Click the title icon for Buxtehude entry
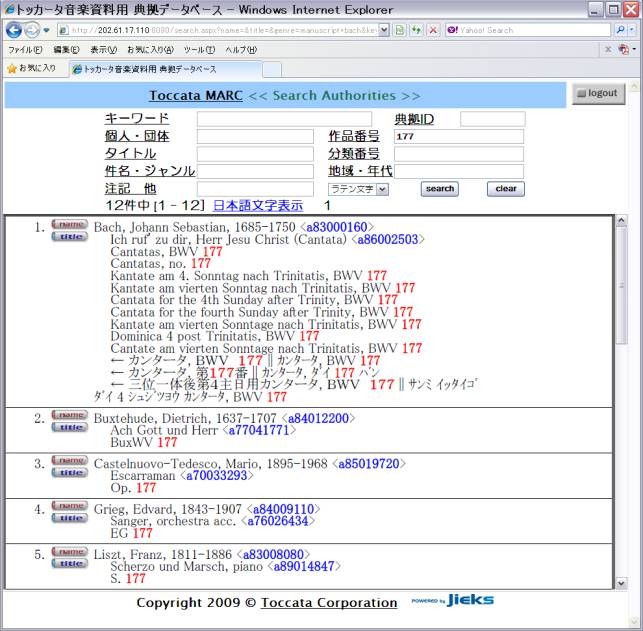Screen dimensions: 643x631 pyautogui.click(x=70, y=427)
